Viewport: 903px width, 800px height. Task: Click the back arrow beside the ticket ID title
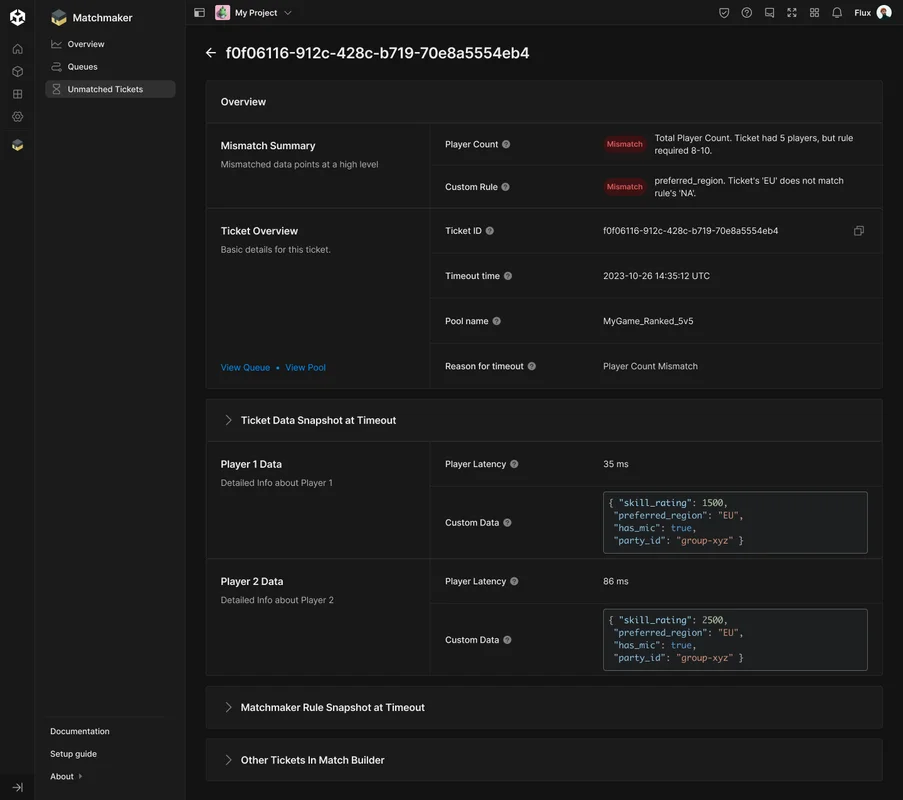coord(211,53)
